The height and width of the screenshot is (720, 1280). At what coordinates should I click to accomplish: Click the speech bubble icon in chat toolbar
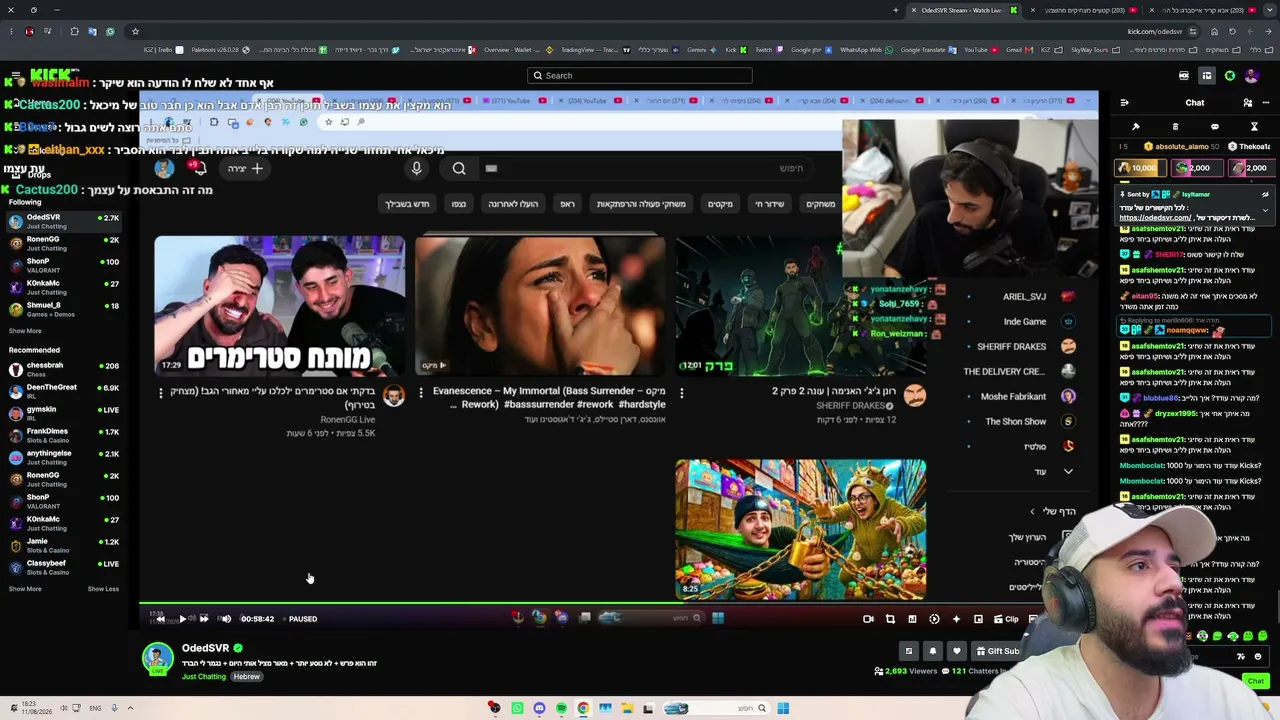(1215, 127)
